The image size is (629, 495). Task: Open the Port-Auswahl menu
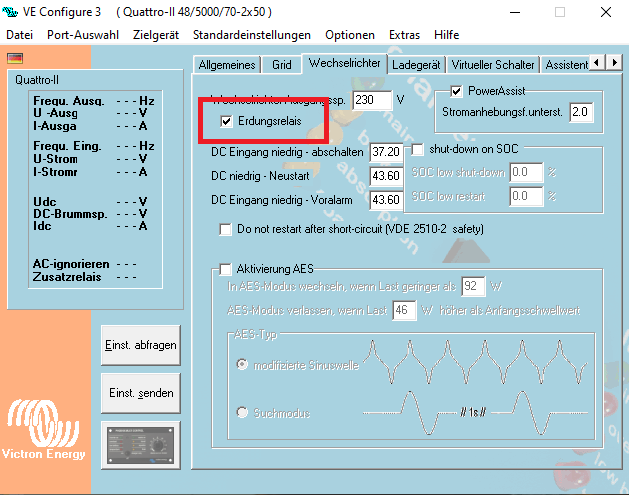click(x=83, y=35)
